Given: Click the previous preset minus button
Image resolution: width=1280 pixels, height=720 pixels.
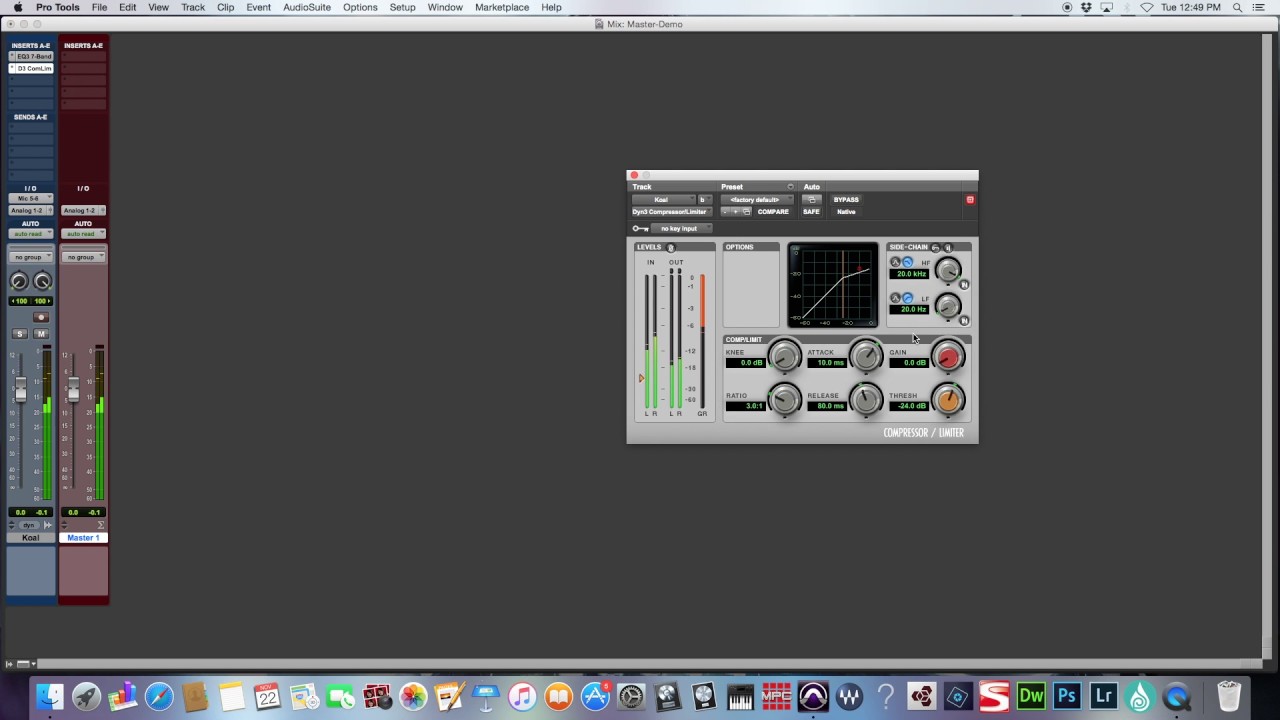Looking at the screenshot, I should click(x=725, y=212).
